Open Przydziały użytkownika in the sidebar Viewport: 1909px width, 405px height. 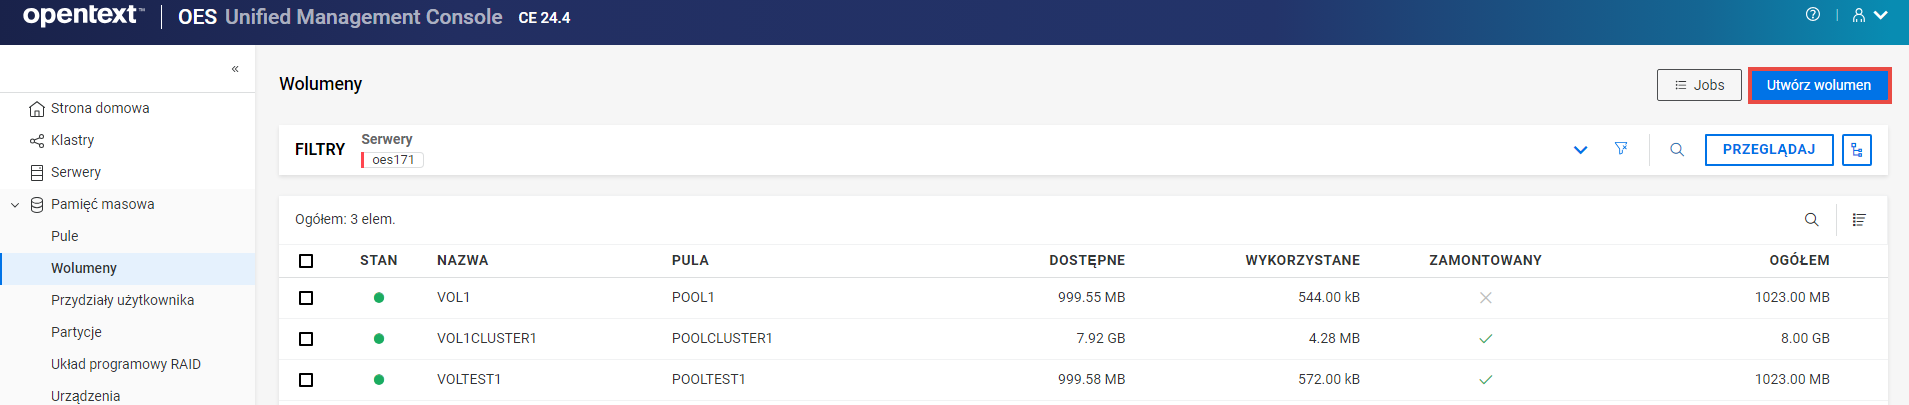[122, 300]
